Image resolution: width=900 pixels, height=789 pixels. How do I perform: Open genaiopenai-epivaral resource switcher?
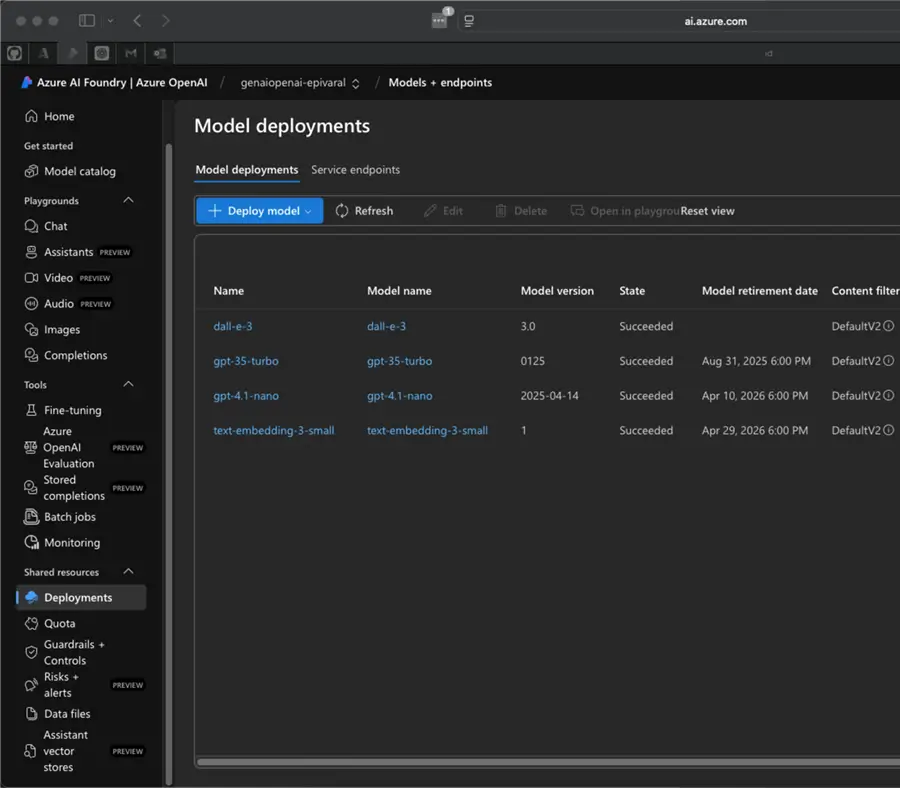300,83
